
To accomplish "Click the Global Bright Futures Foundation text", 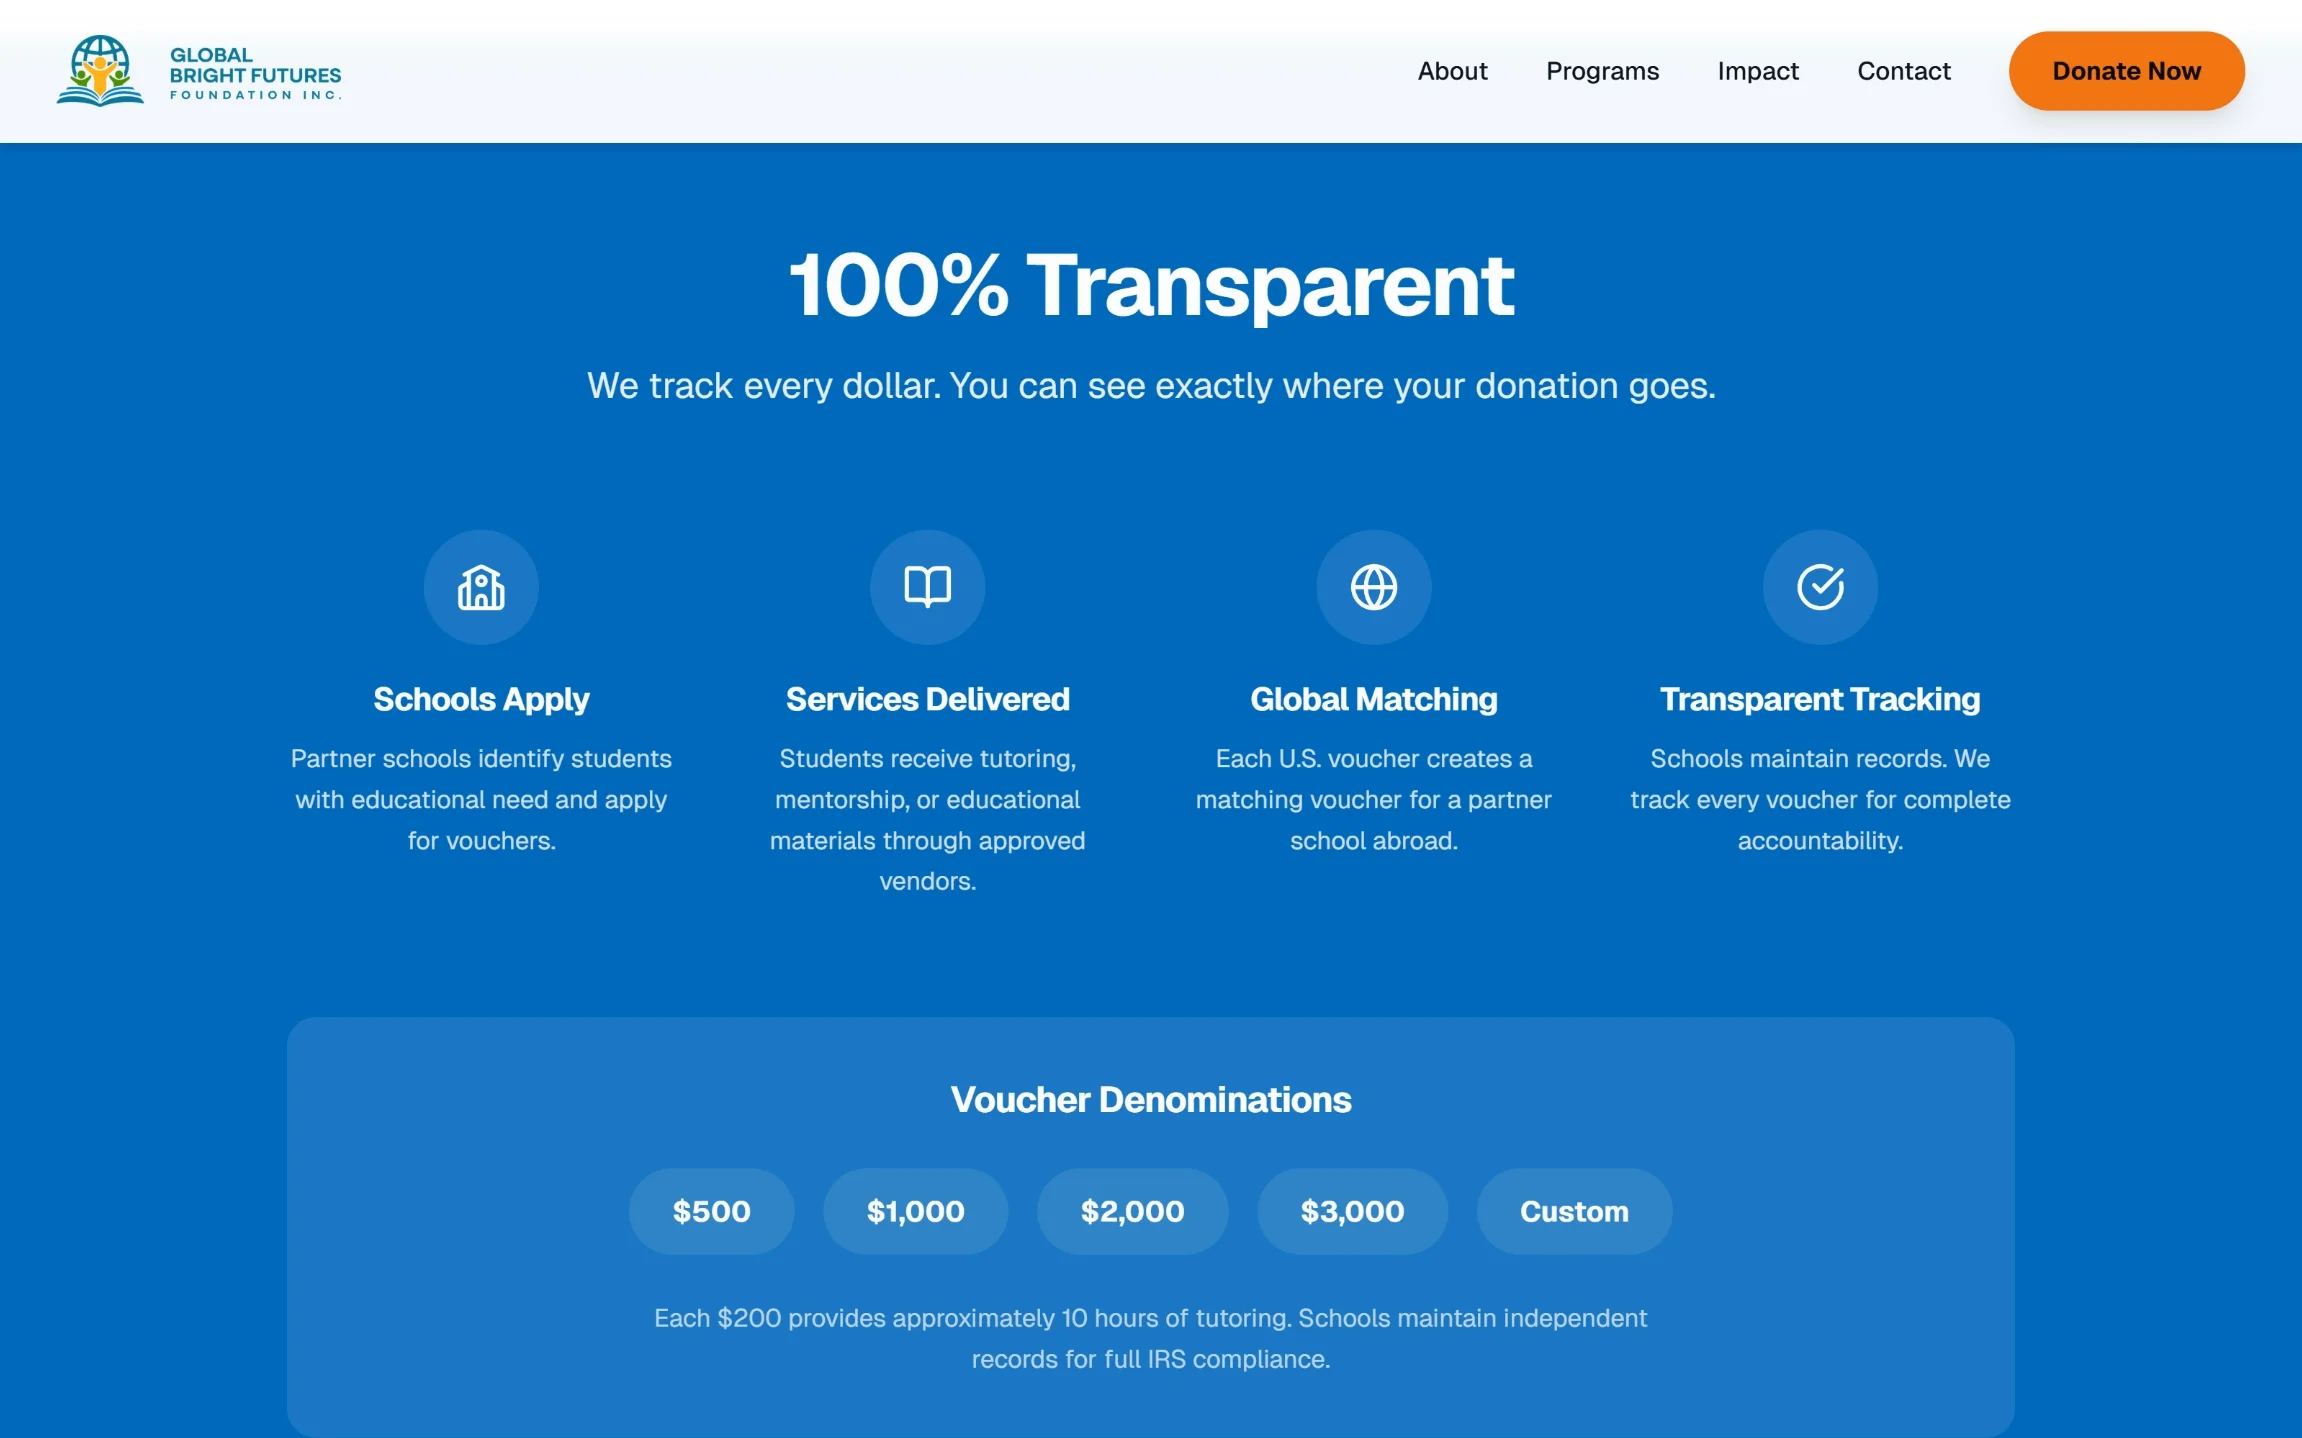I will coord(255,74).
